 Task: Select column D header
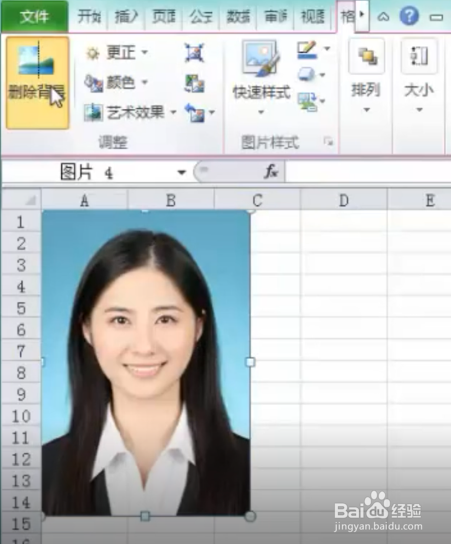tap(343, 200)
